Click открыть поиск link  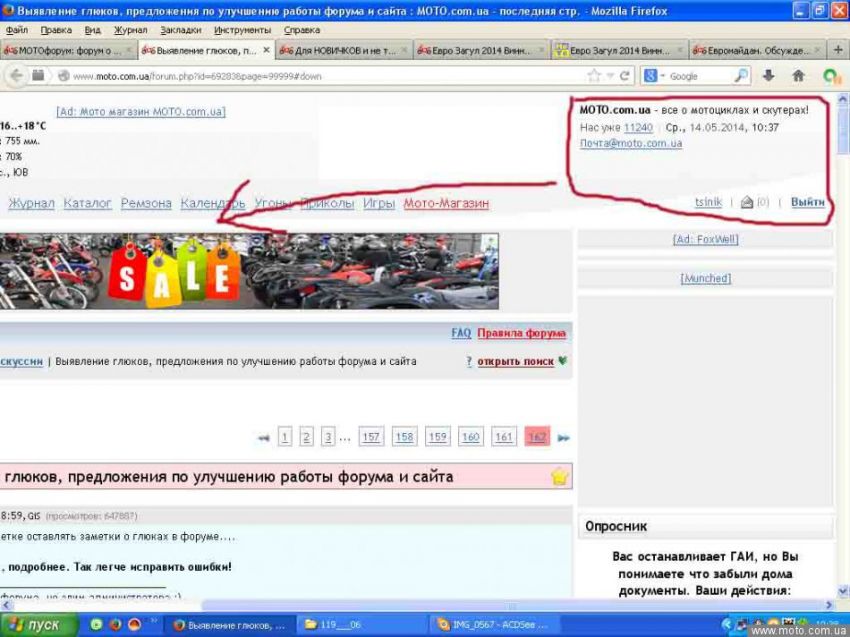point(516,362)
